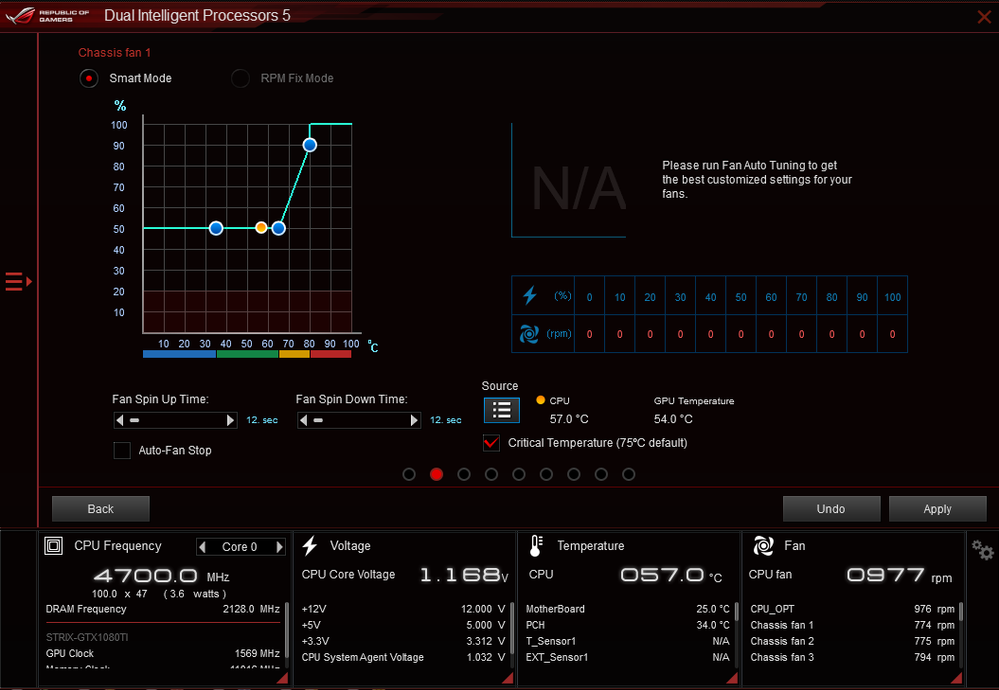Screen dimensions: 999x690
Task: Go to the fourth fan page dot
Action: 491,475
